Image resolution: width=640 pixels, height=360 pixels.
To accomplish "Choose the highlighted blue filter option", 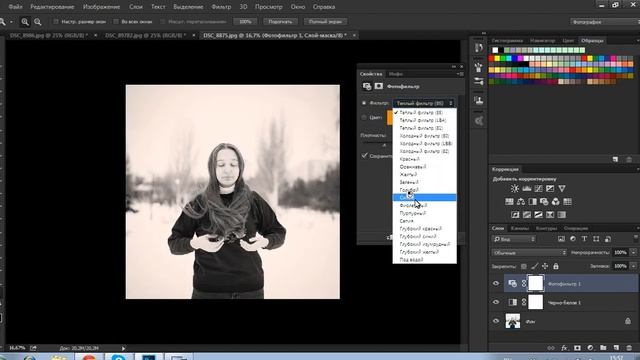I will coord(424,198).
